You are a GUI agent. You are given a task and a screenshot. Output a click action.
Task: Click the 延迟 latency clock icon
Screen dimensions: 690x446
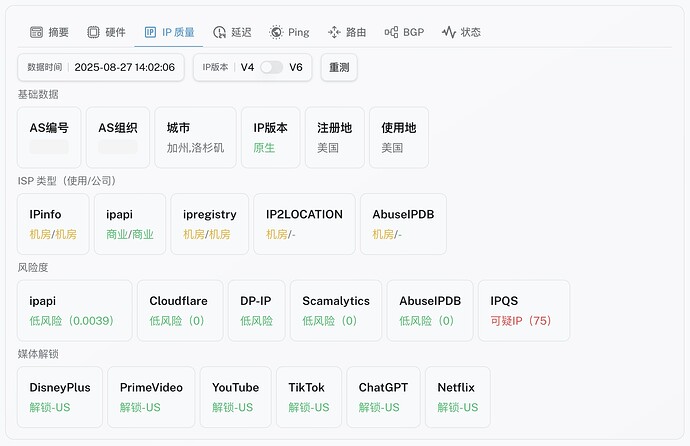[x=220, y=32]
